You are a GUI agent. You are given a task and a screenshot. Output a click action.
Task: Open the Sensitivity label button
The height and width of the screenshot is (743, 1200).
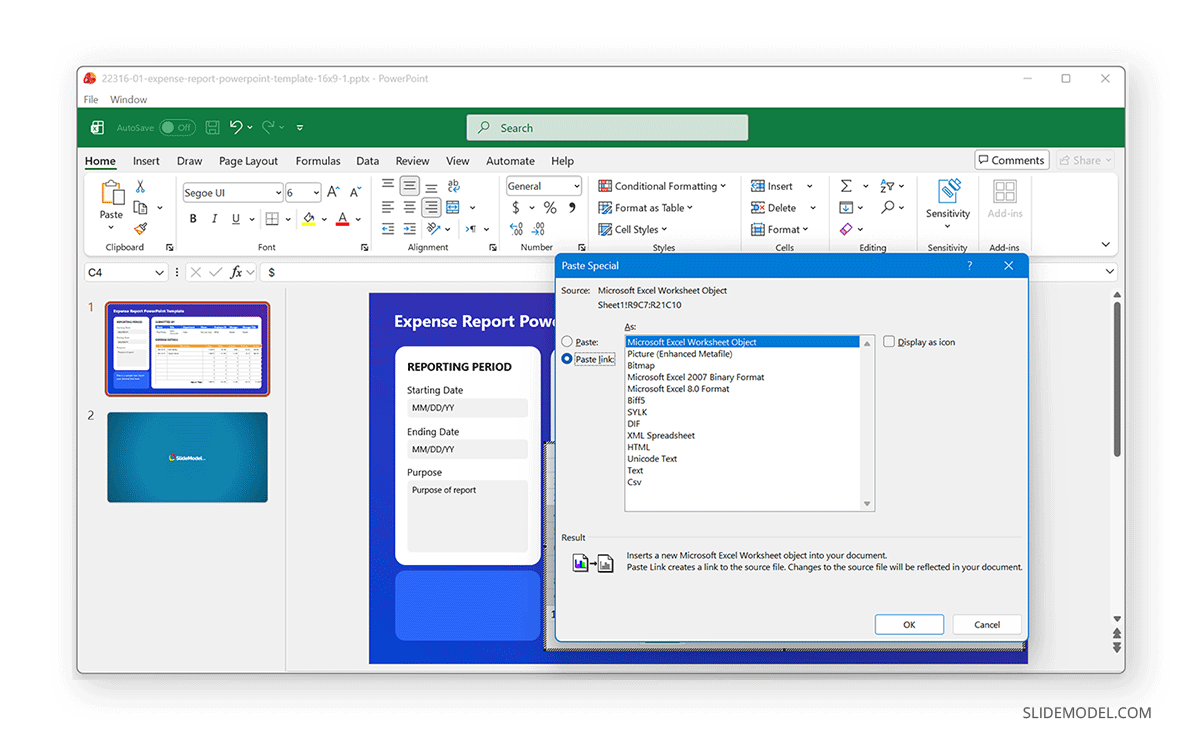point(948,204)
